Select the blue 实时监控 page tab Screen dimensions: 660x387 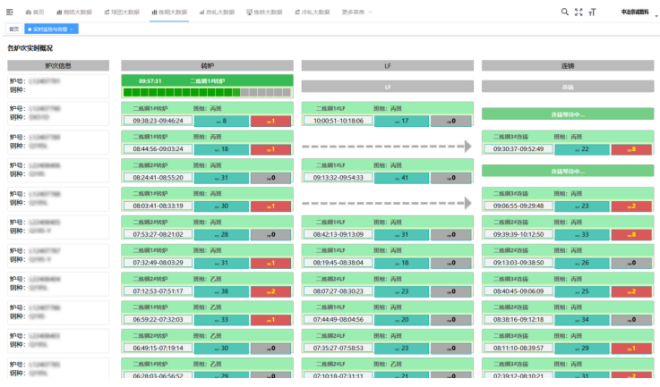pos(50,29)
